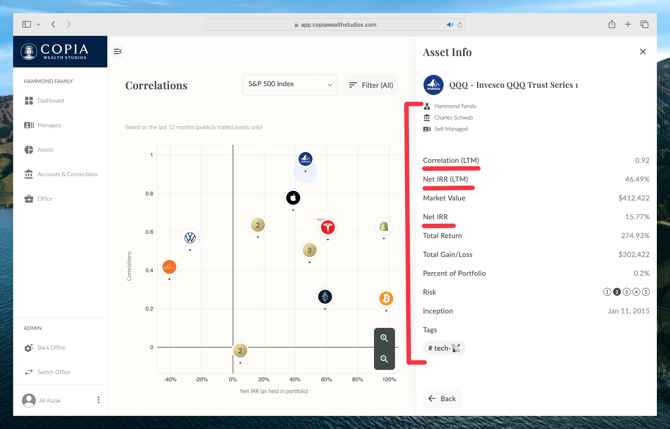Open Switch Office in the admin section

tap(53, 372)
